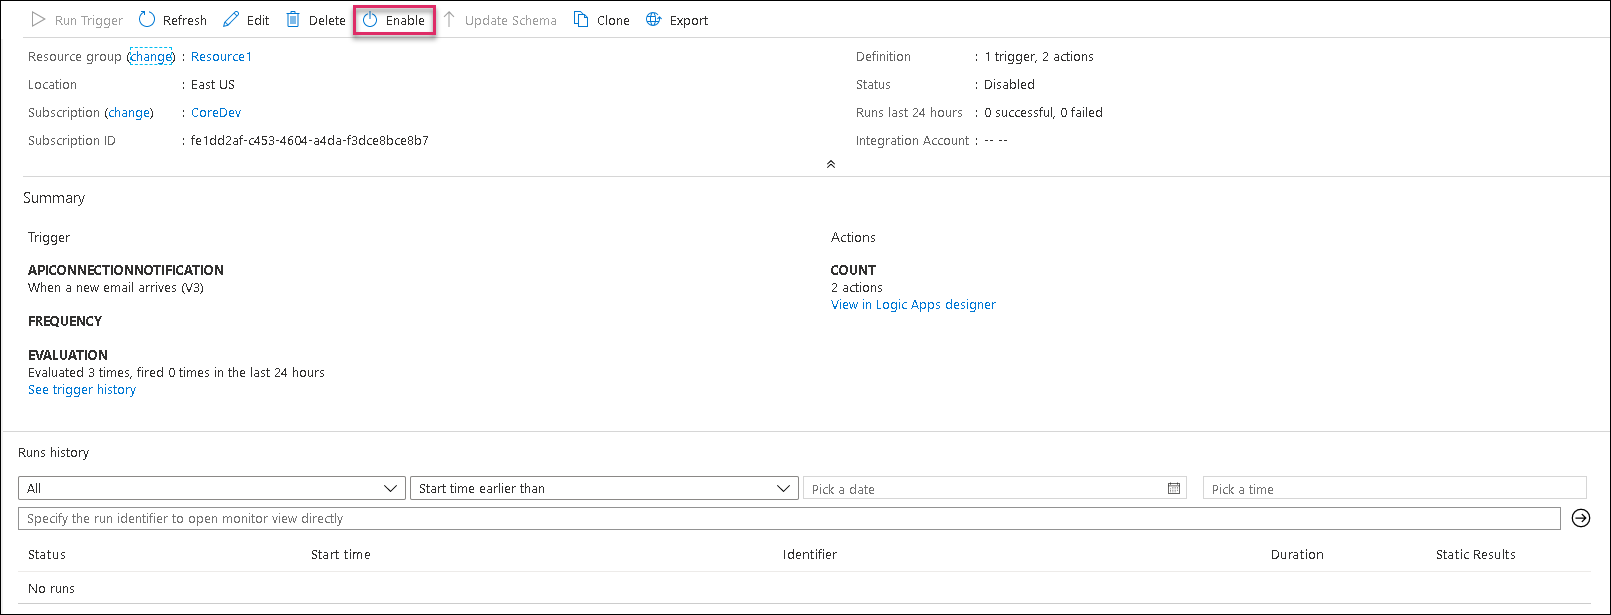Expand the All status filter dropdown
Image resolution: width=1611 pixels, height=615 pixels.
tap(390, 489)
